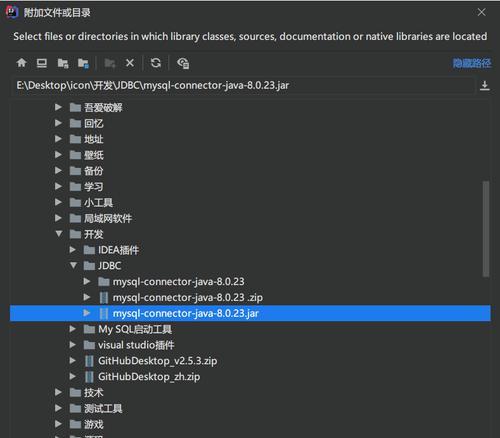Expand the 备份 folder
The height and width of the screenshot is (438, 500).
coord(58,170)
